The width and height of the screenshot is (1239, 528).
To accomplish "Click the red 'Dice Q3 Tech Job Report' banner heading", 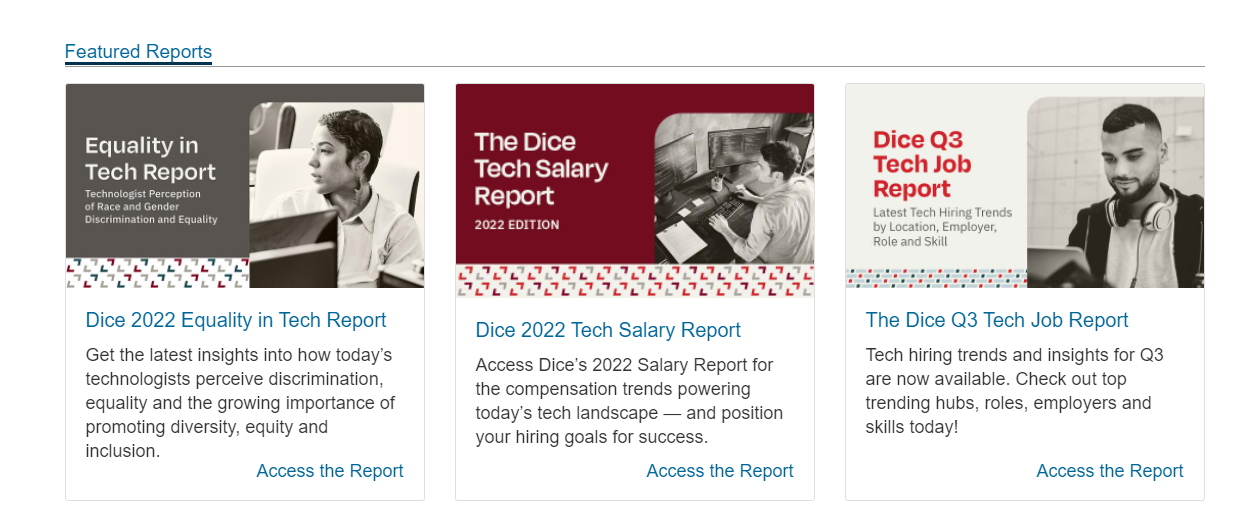I will [x=922, y=164].
